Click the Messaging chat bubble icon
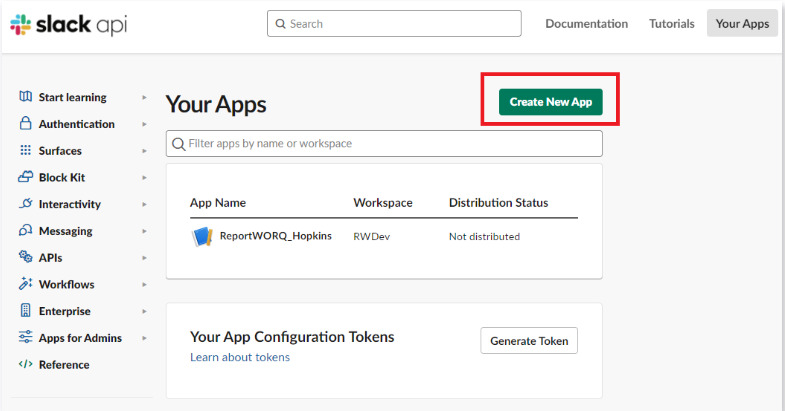This screenshot has width=785, height=411. click(x=25, y=231)
